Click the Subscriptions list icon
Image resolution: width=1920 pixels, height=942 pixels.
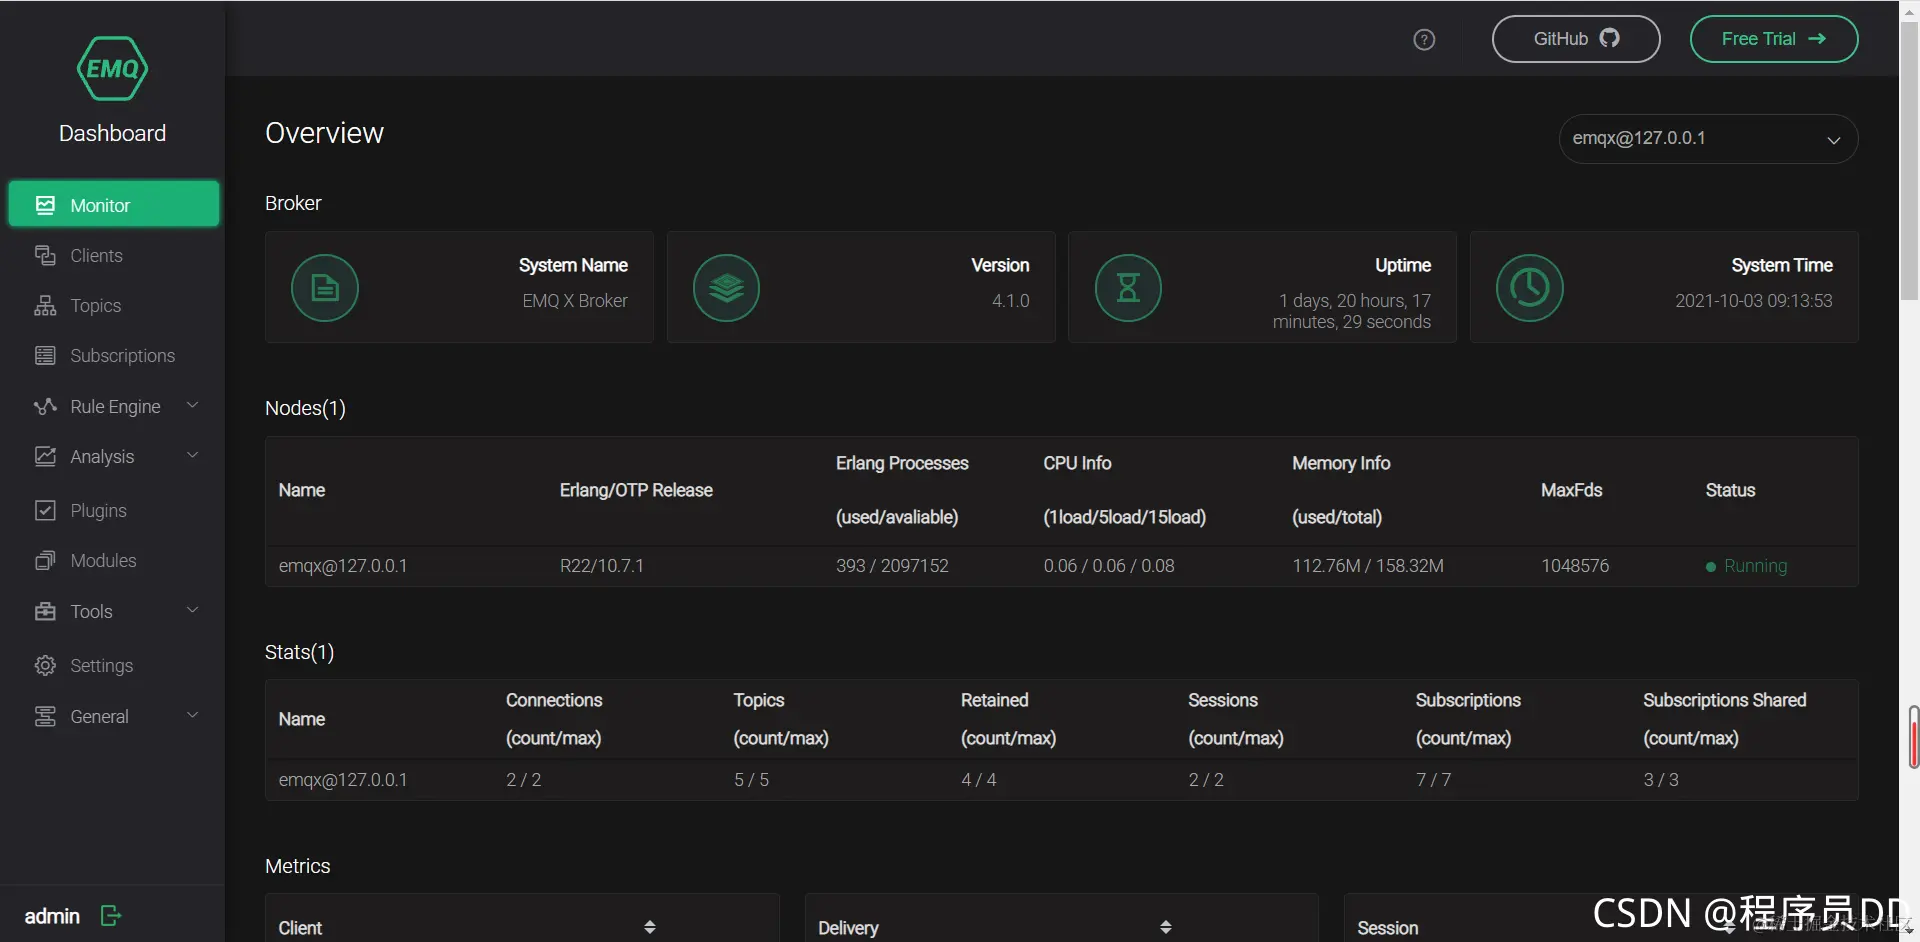45,355
